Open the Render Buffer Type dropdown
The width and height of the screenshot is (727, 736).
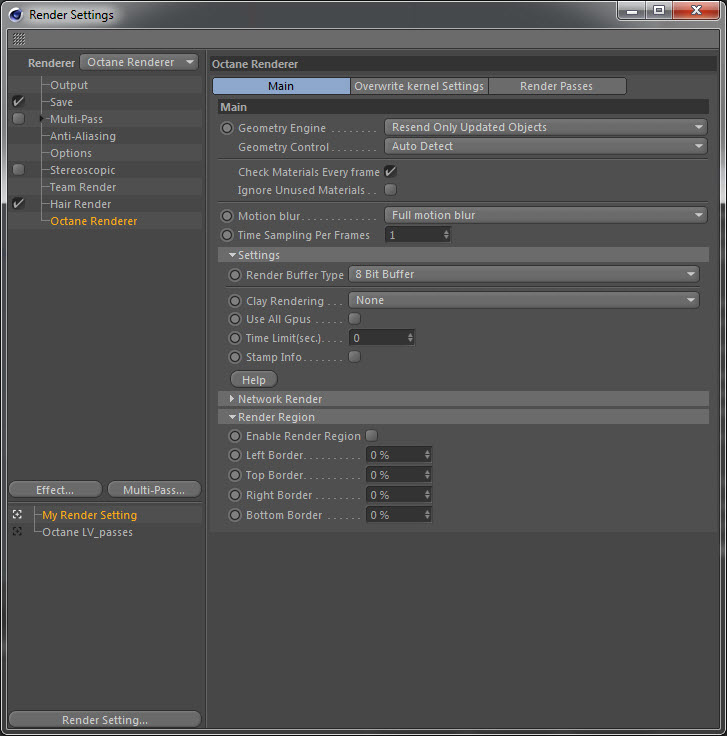[x=524, y=274]
